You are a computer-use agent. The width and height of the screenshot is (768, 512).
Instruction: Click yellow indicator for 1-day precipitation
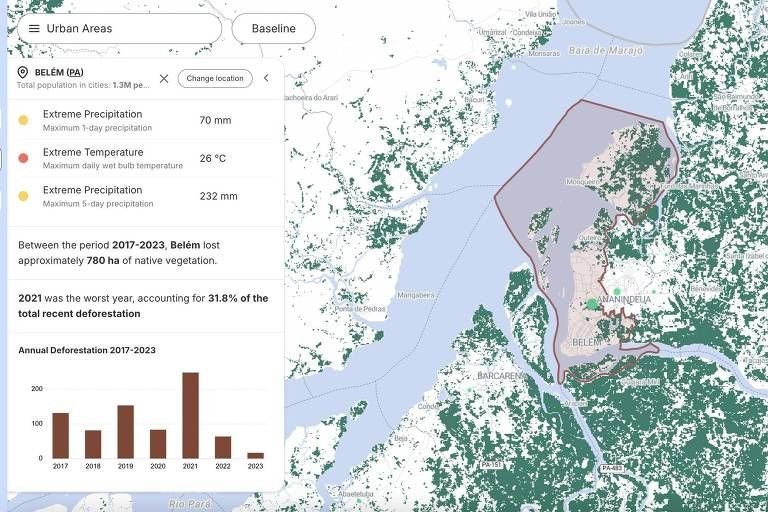23,120
